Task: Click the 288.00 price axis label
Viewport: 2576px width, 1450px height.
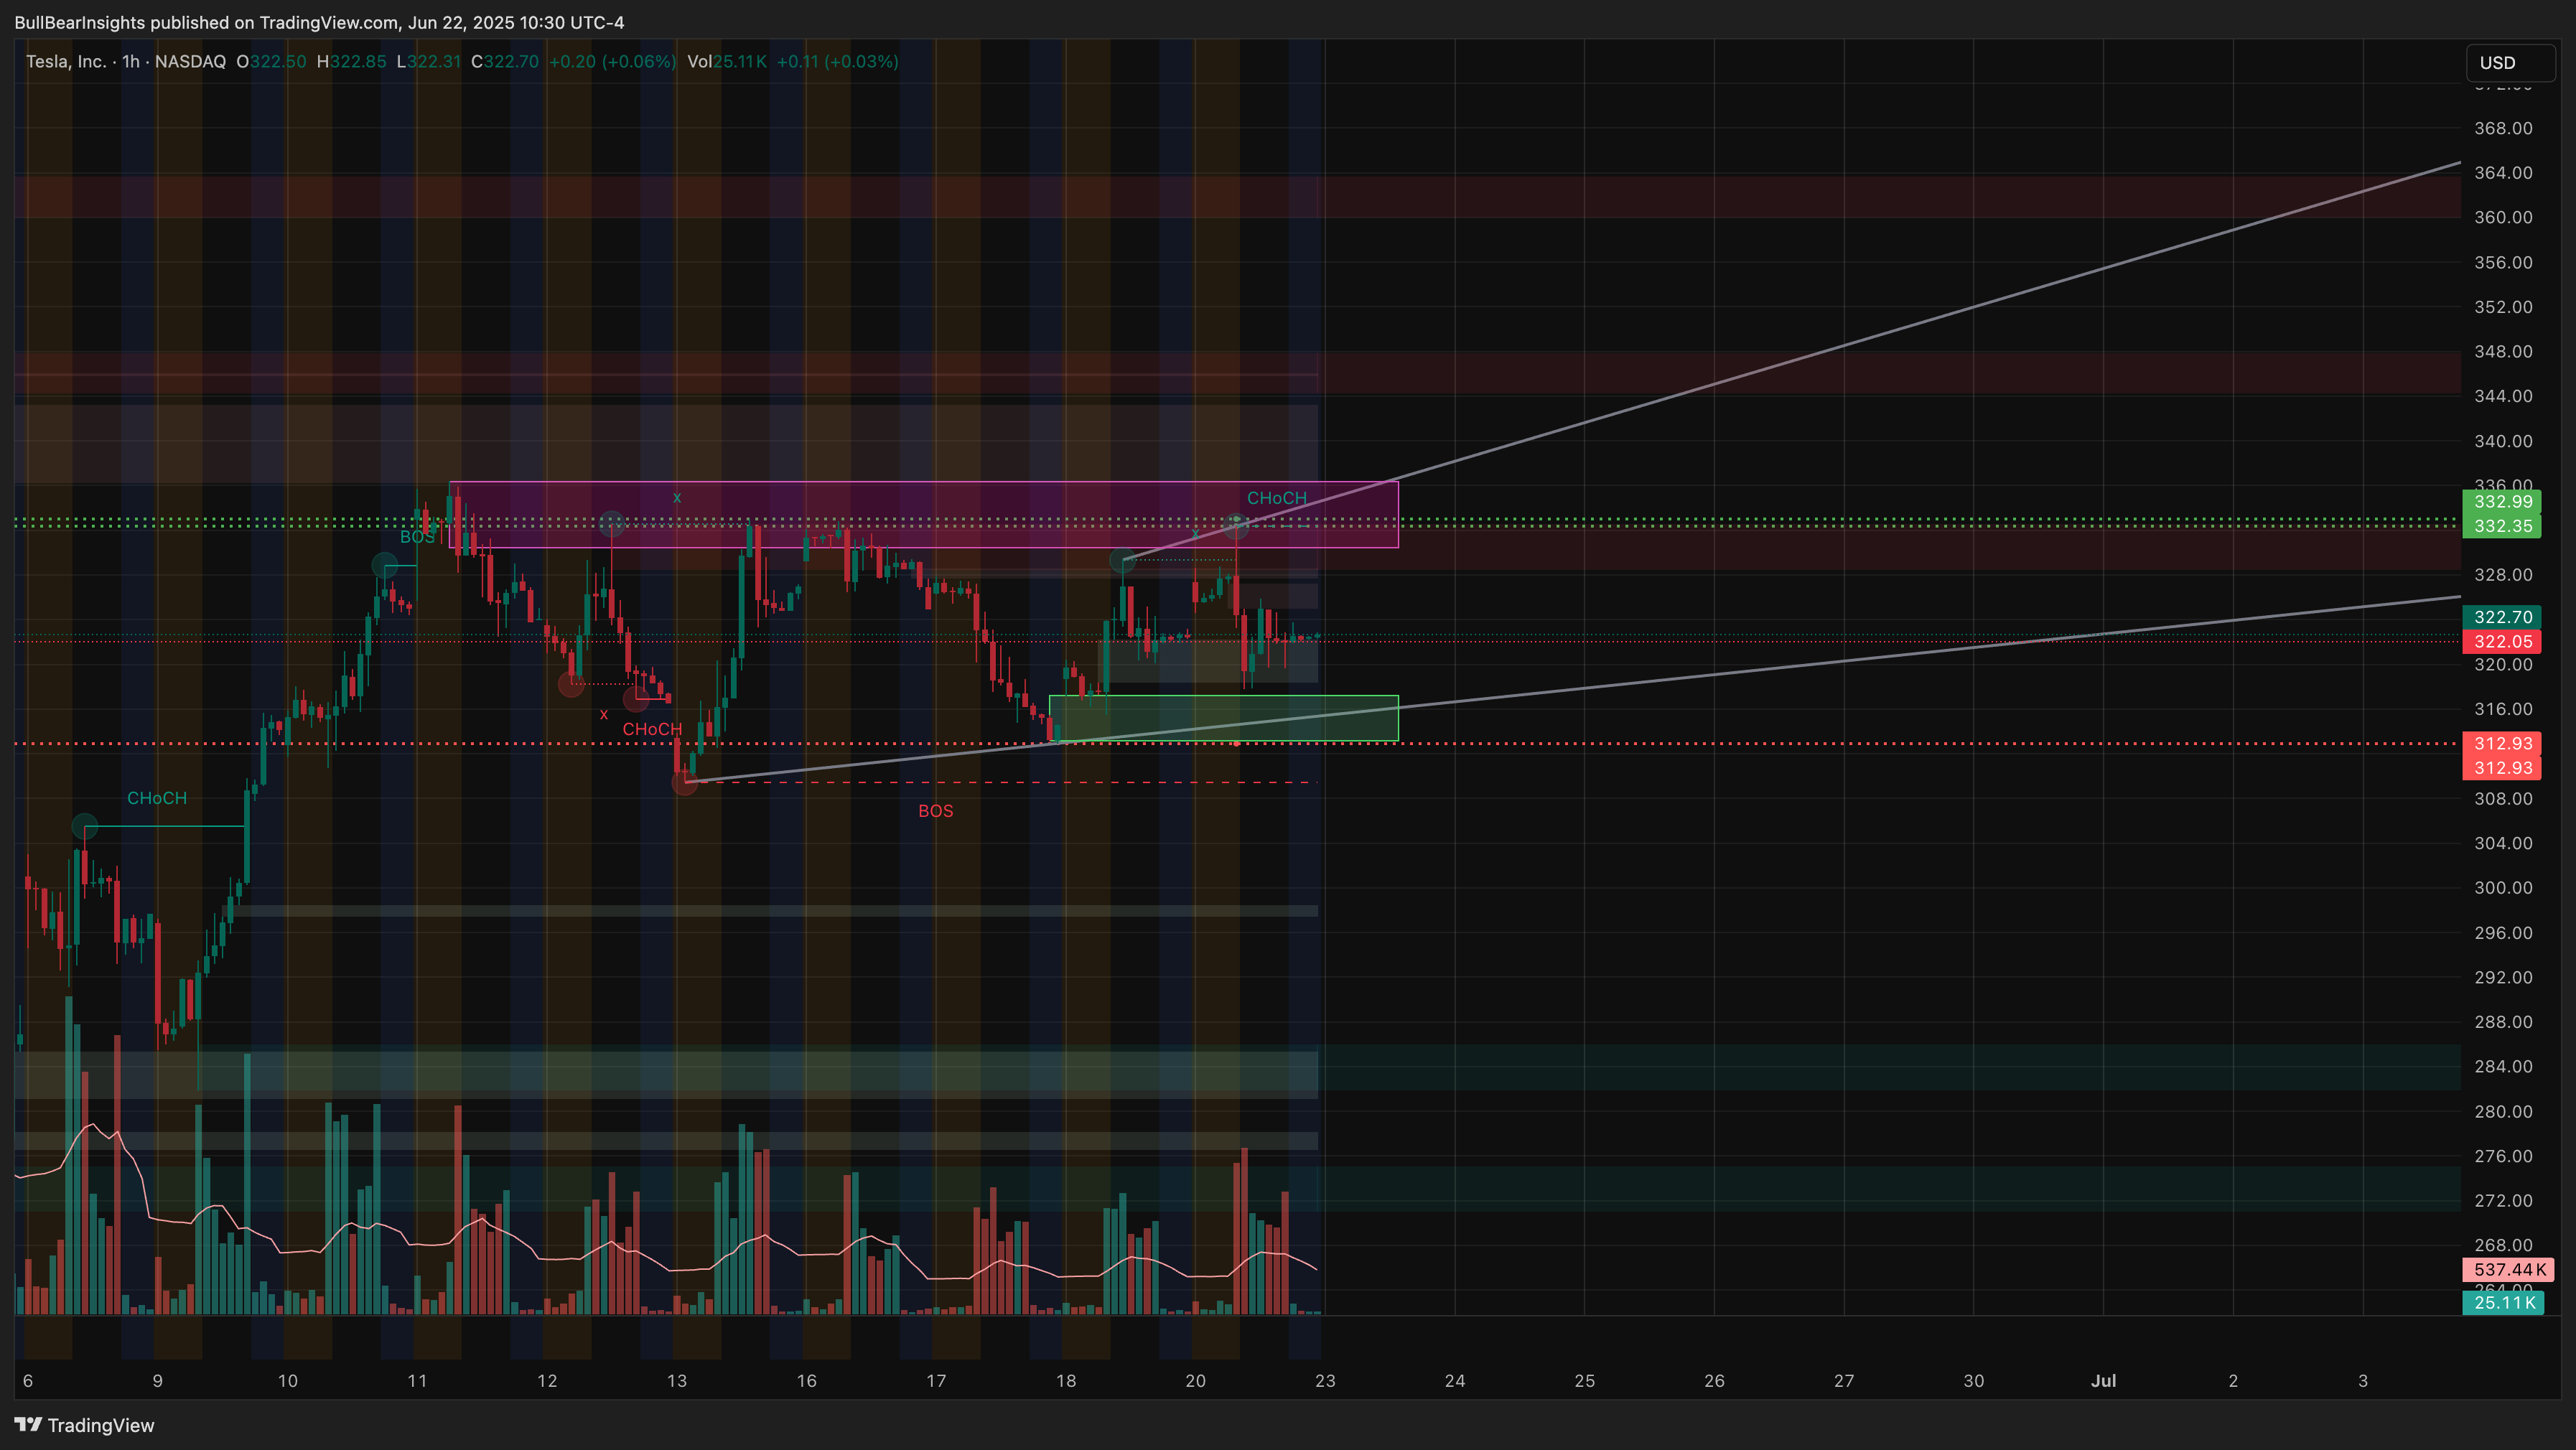Action: click(x=2504, y=1022)
